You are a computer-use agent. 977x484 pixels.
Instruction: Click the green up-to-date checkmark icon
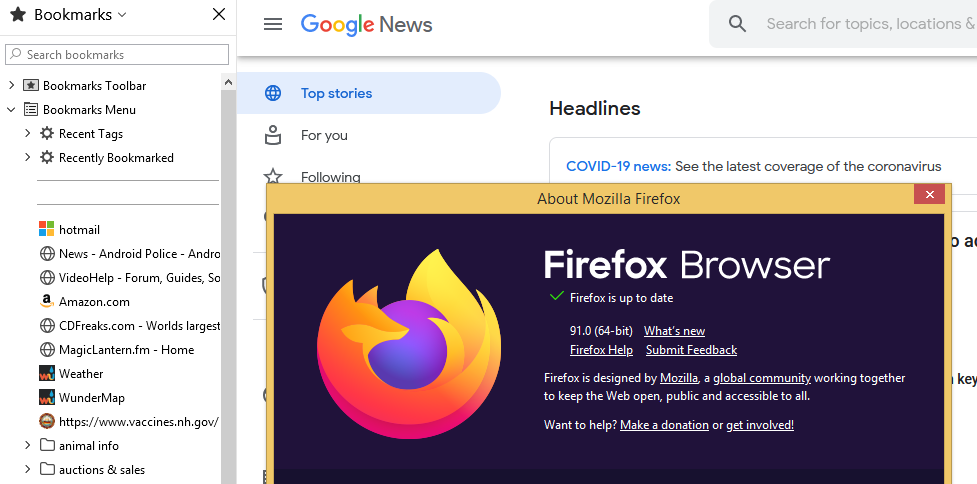556,296
